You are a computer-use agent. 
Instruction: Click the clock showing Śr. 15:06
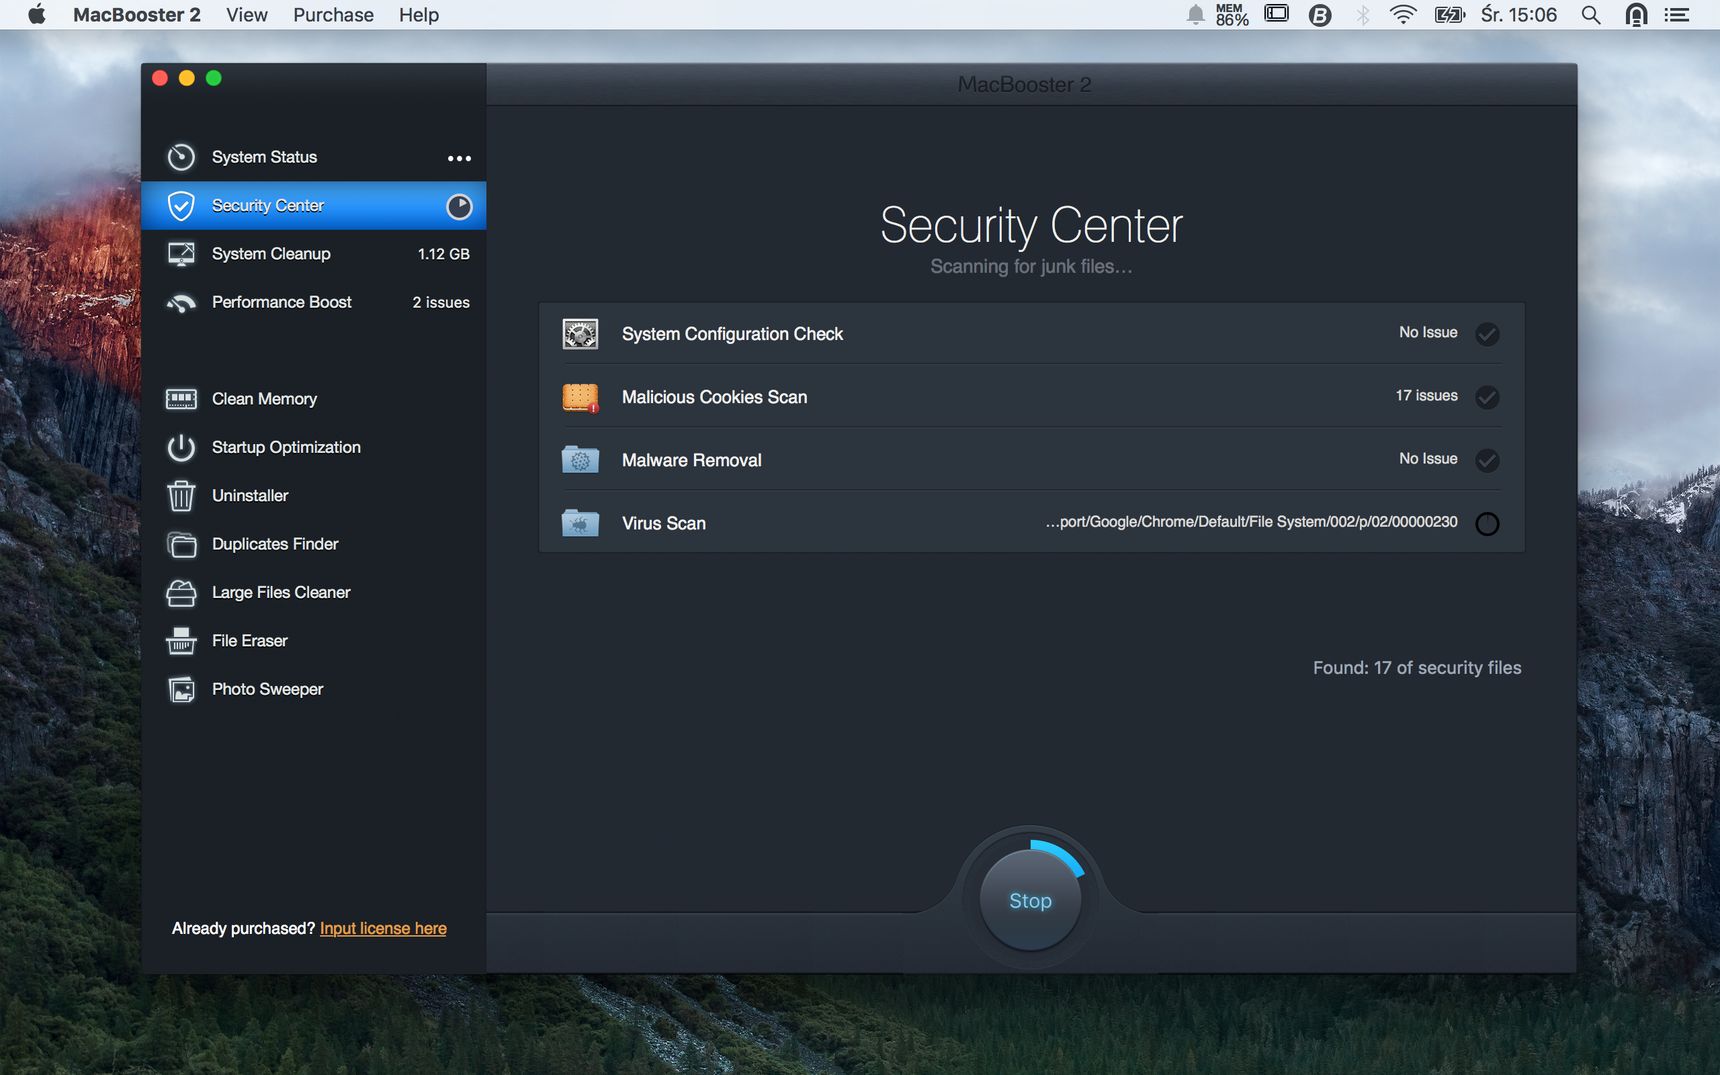pos(1519,15)
